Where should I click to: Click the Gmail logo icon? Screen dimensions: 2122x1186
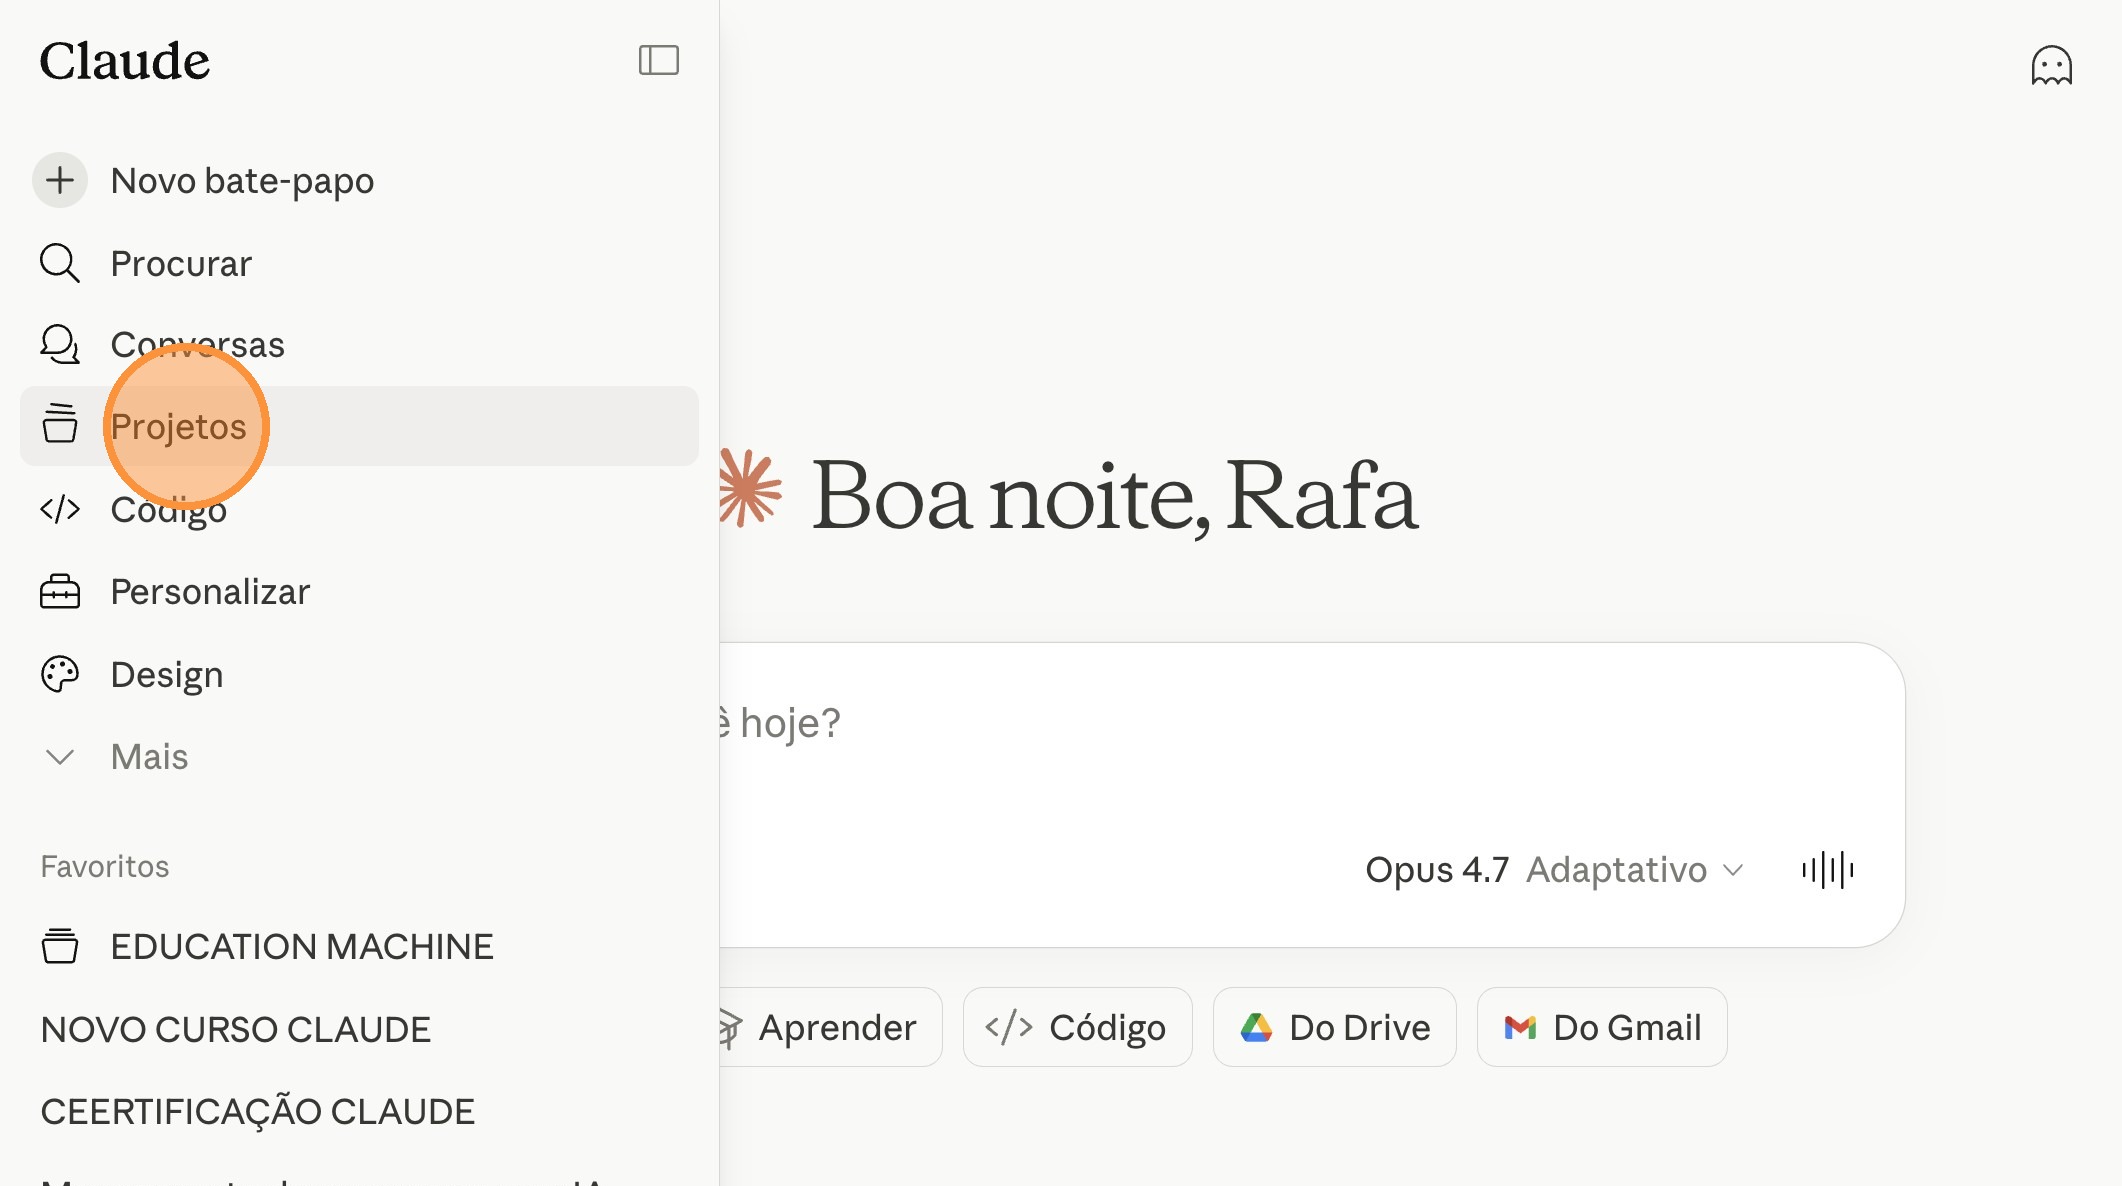click(x=1520, y=1027)
